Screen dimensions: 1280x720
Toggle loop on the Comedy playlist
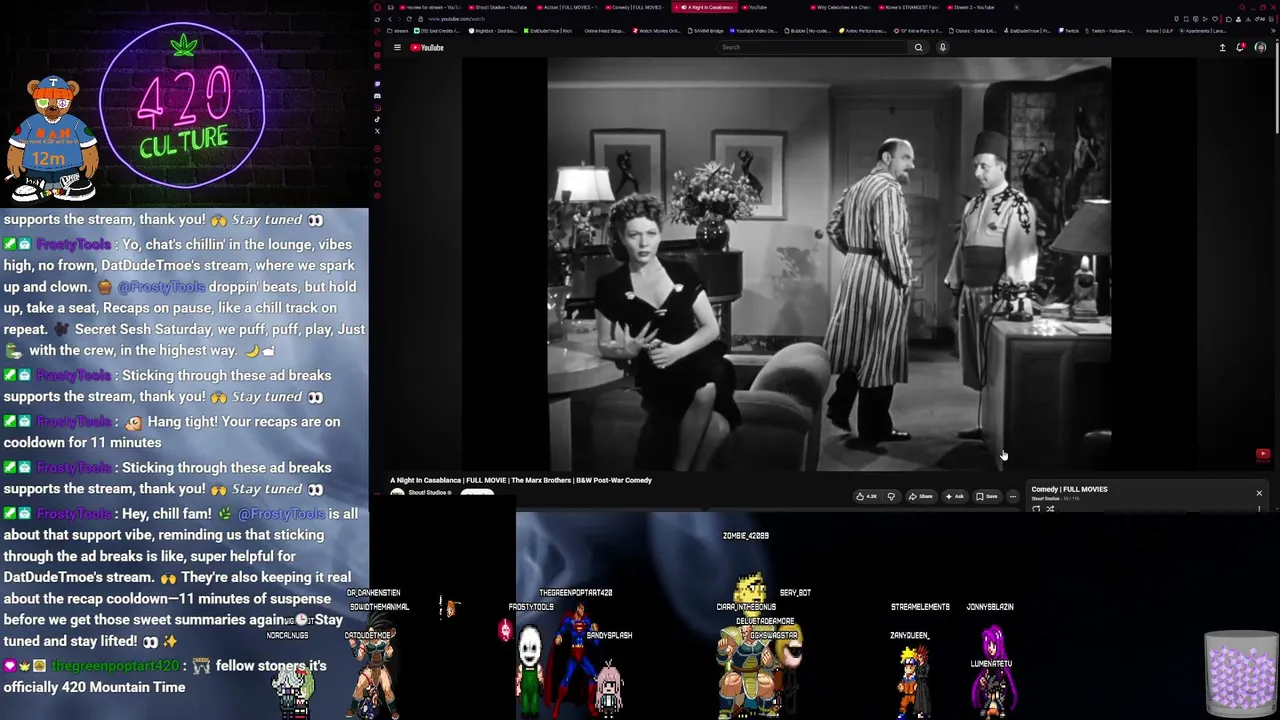tap(1036, 509)
